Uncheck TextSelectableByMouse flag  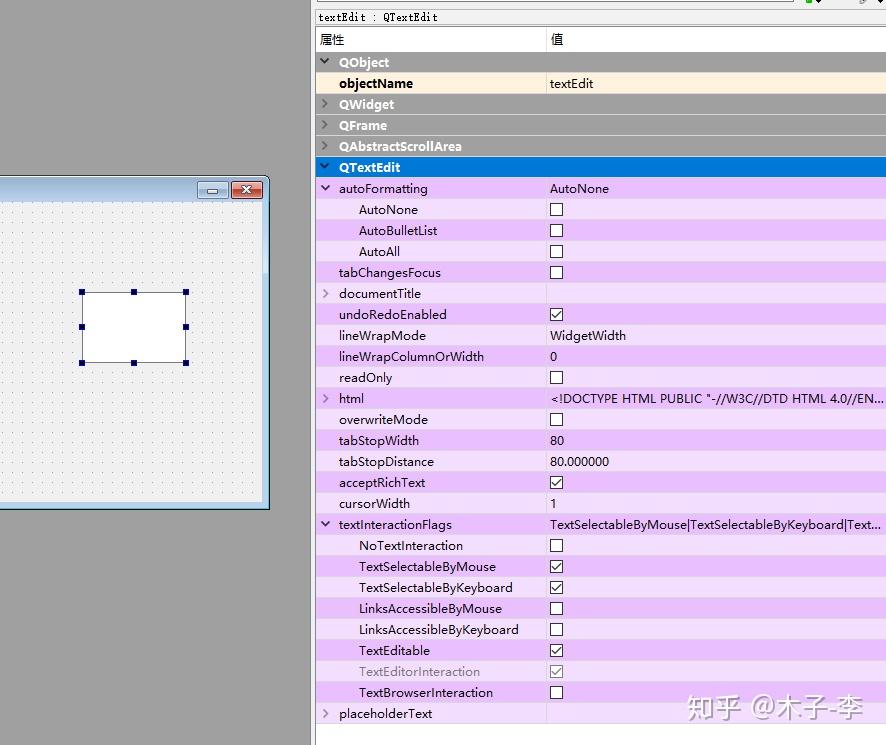click(x=557, y=566)
